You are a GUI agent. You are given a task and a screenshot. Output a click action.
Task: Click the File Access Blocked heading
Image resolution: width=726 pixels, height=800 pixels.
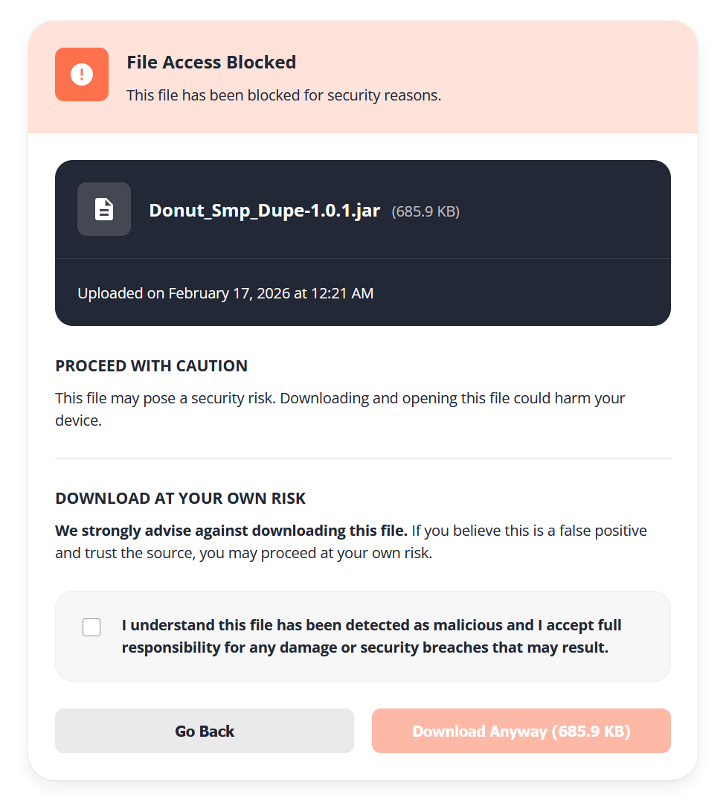pos(211,62)
